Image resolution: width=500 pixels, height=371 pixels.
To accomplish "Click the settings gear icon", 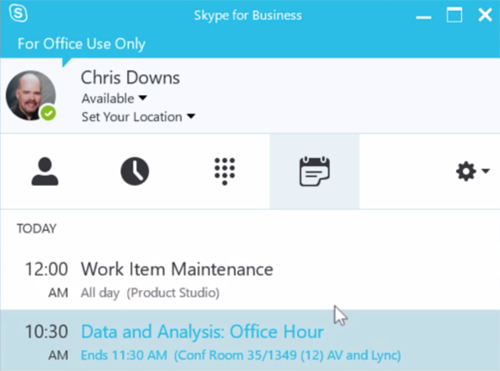I will pos(466,171).
